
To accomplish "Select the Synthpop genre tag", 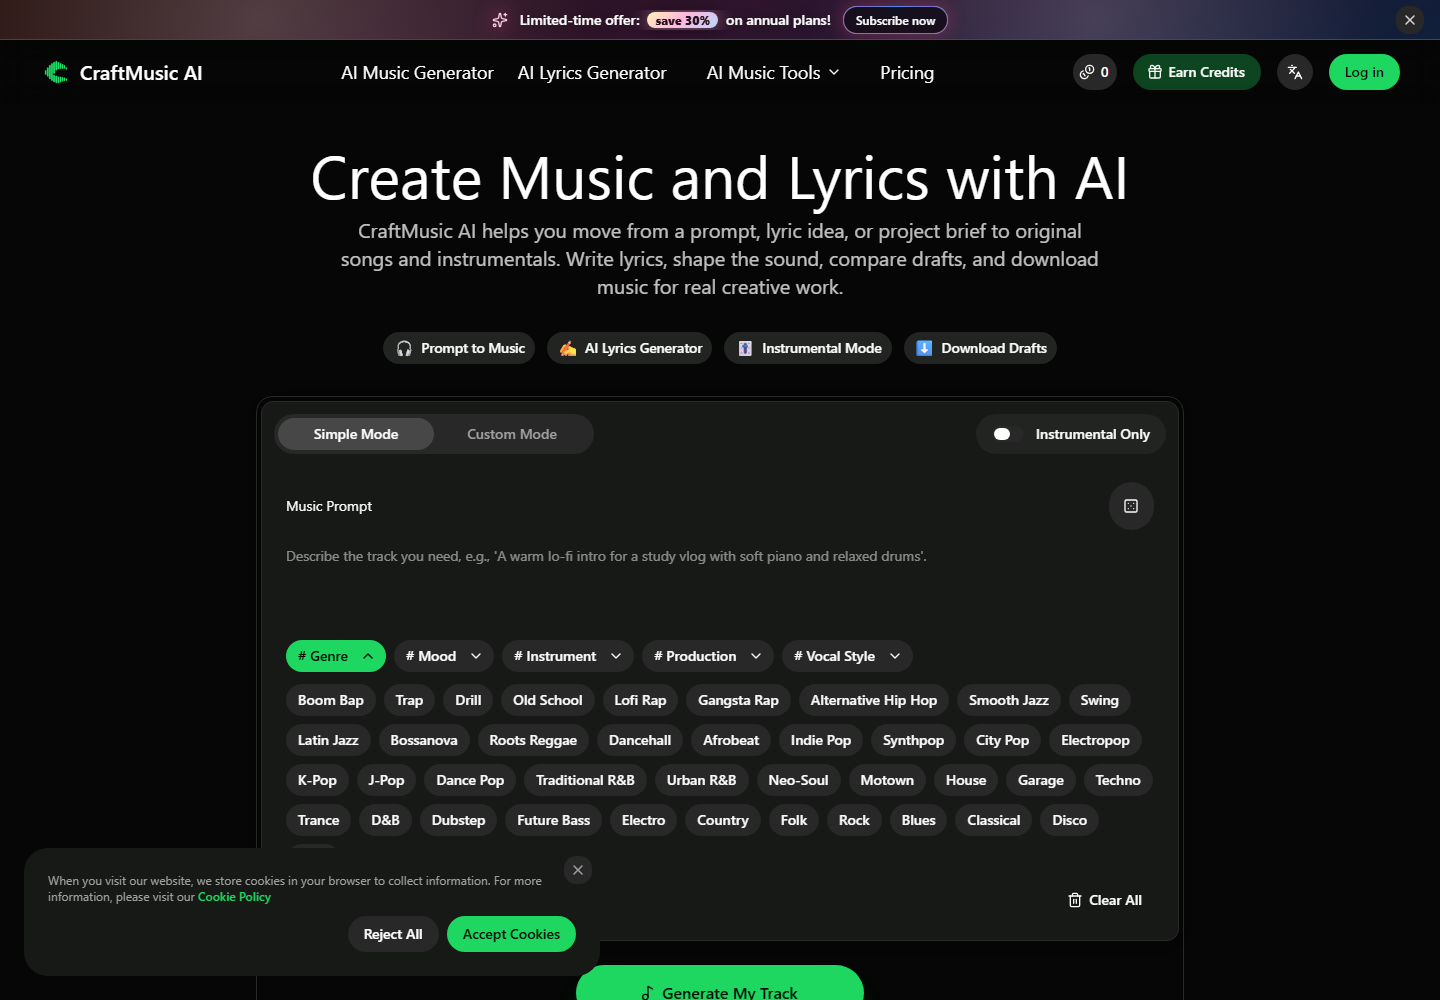I will coord(913,740).
